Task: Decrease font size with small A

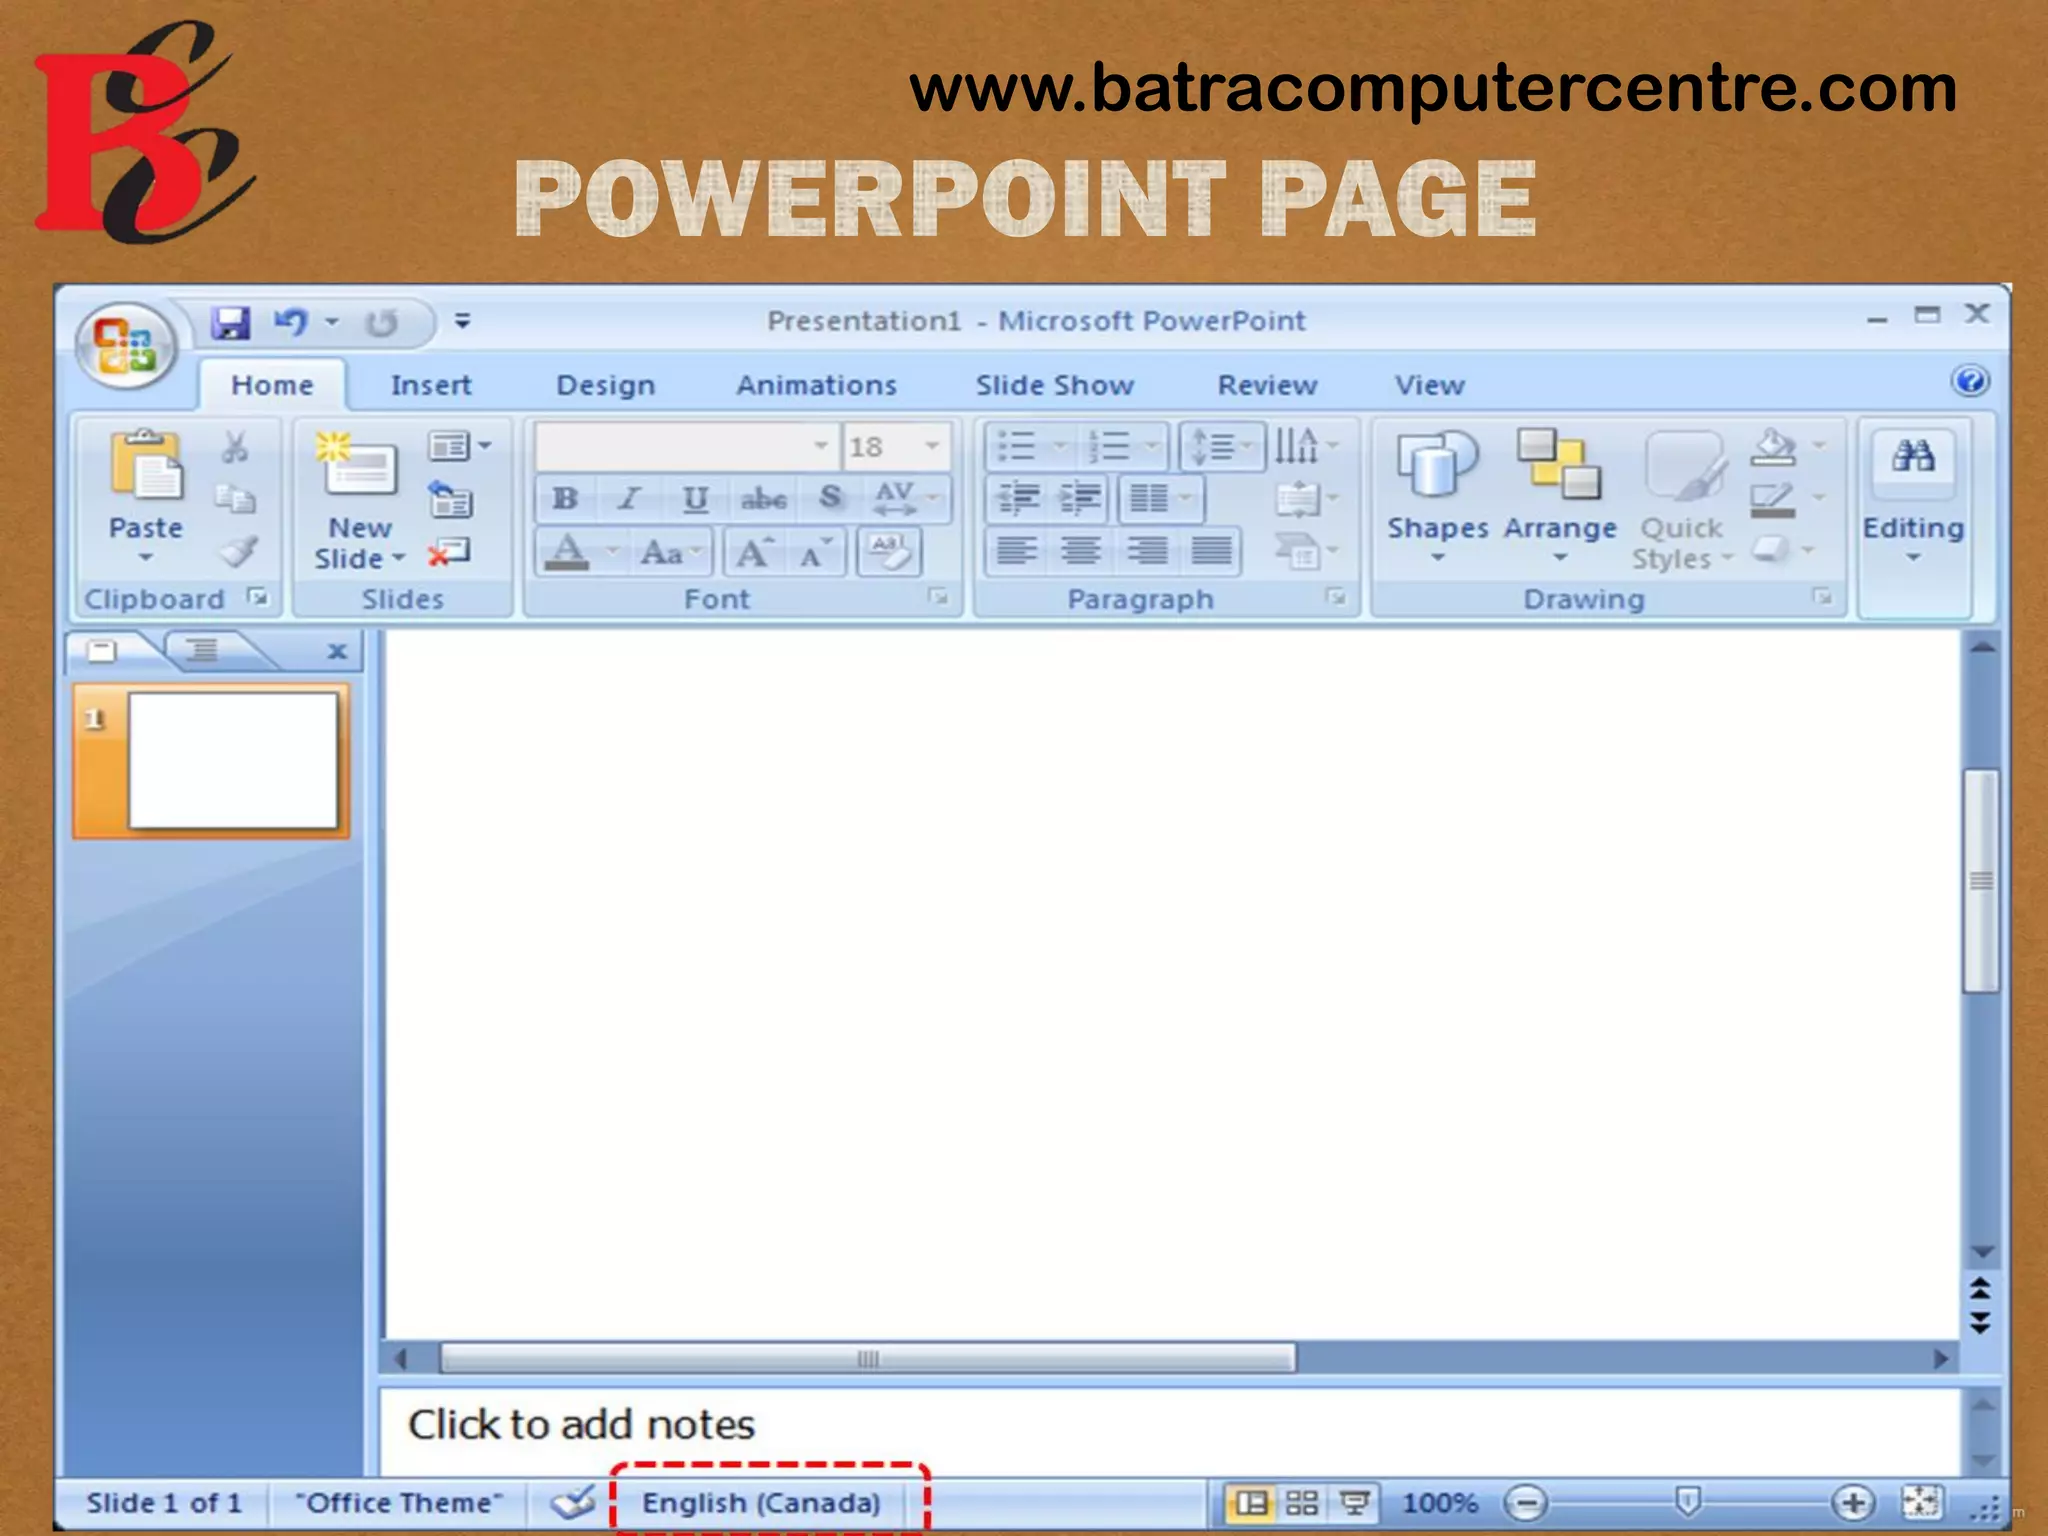Action: tap(816, 553)
